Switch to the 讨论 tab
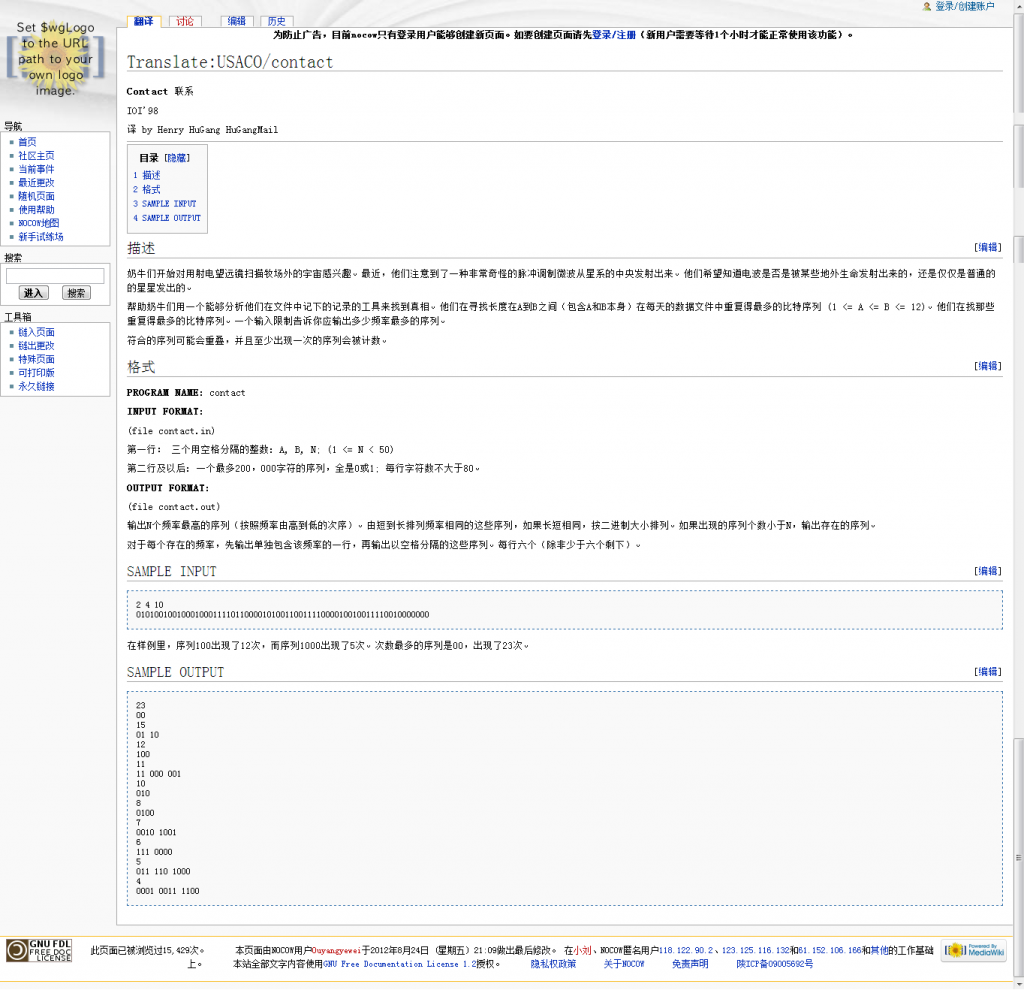Image resolution: width=1024 pixels, height=990 pixels. (184, 20)
